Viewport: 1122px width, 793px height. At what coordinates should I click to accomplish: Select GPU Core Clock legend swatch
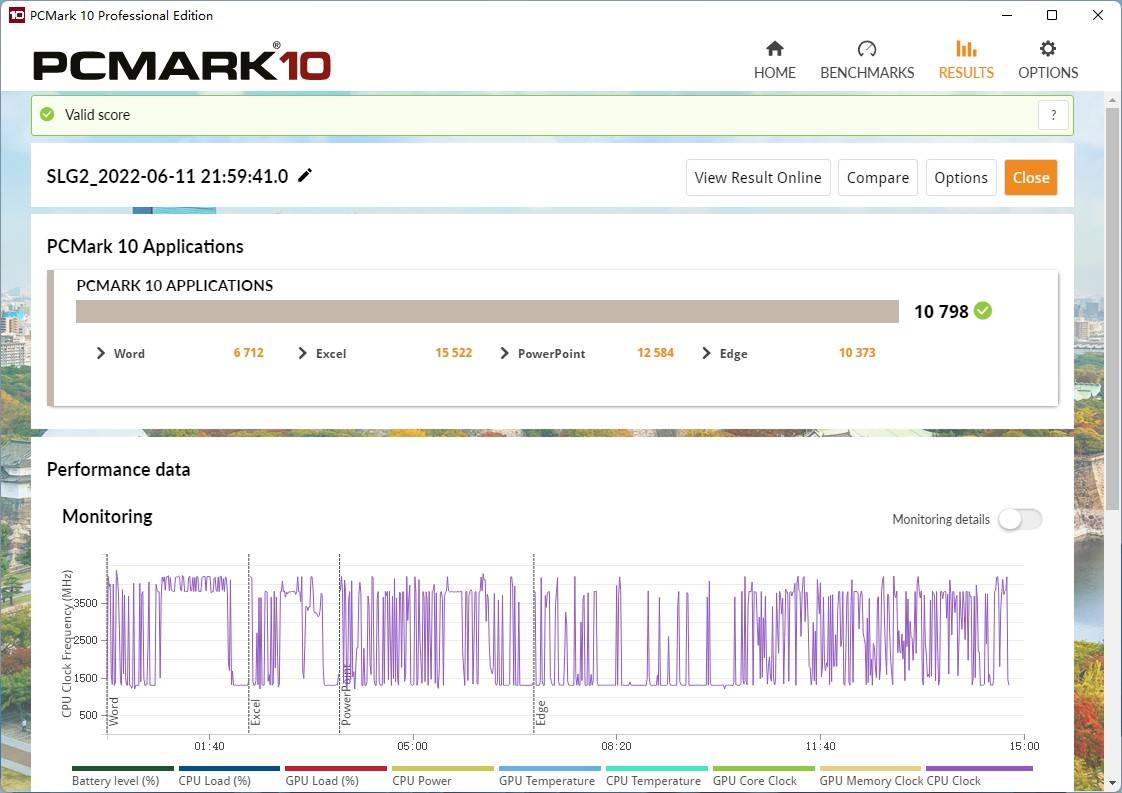click(764, 769)
